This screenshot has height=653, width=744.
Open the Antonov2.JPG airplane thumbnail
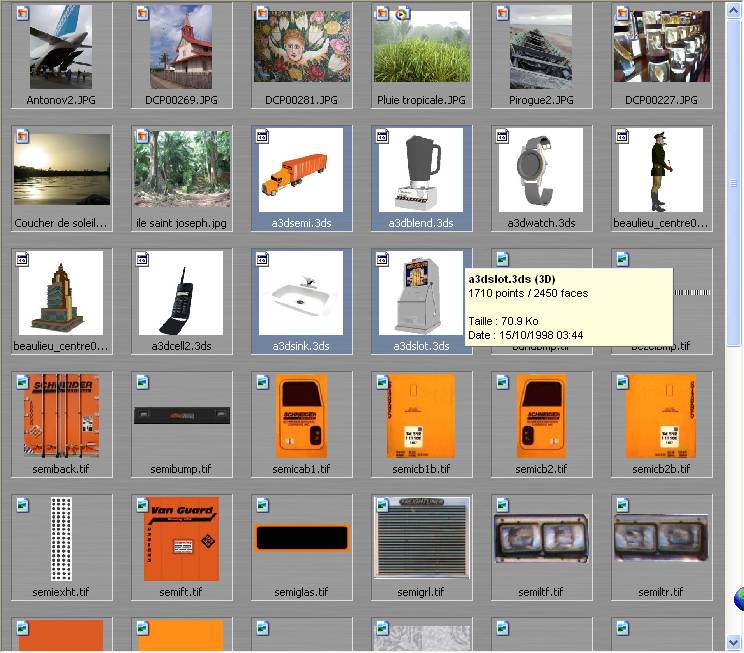point(61,47)
